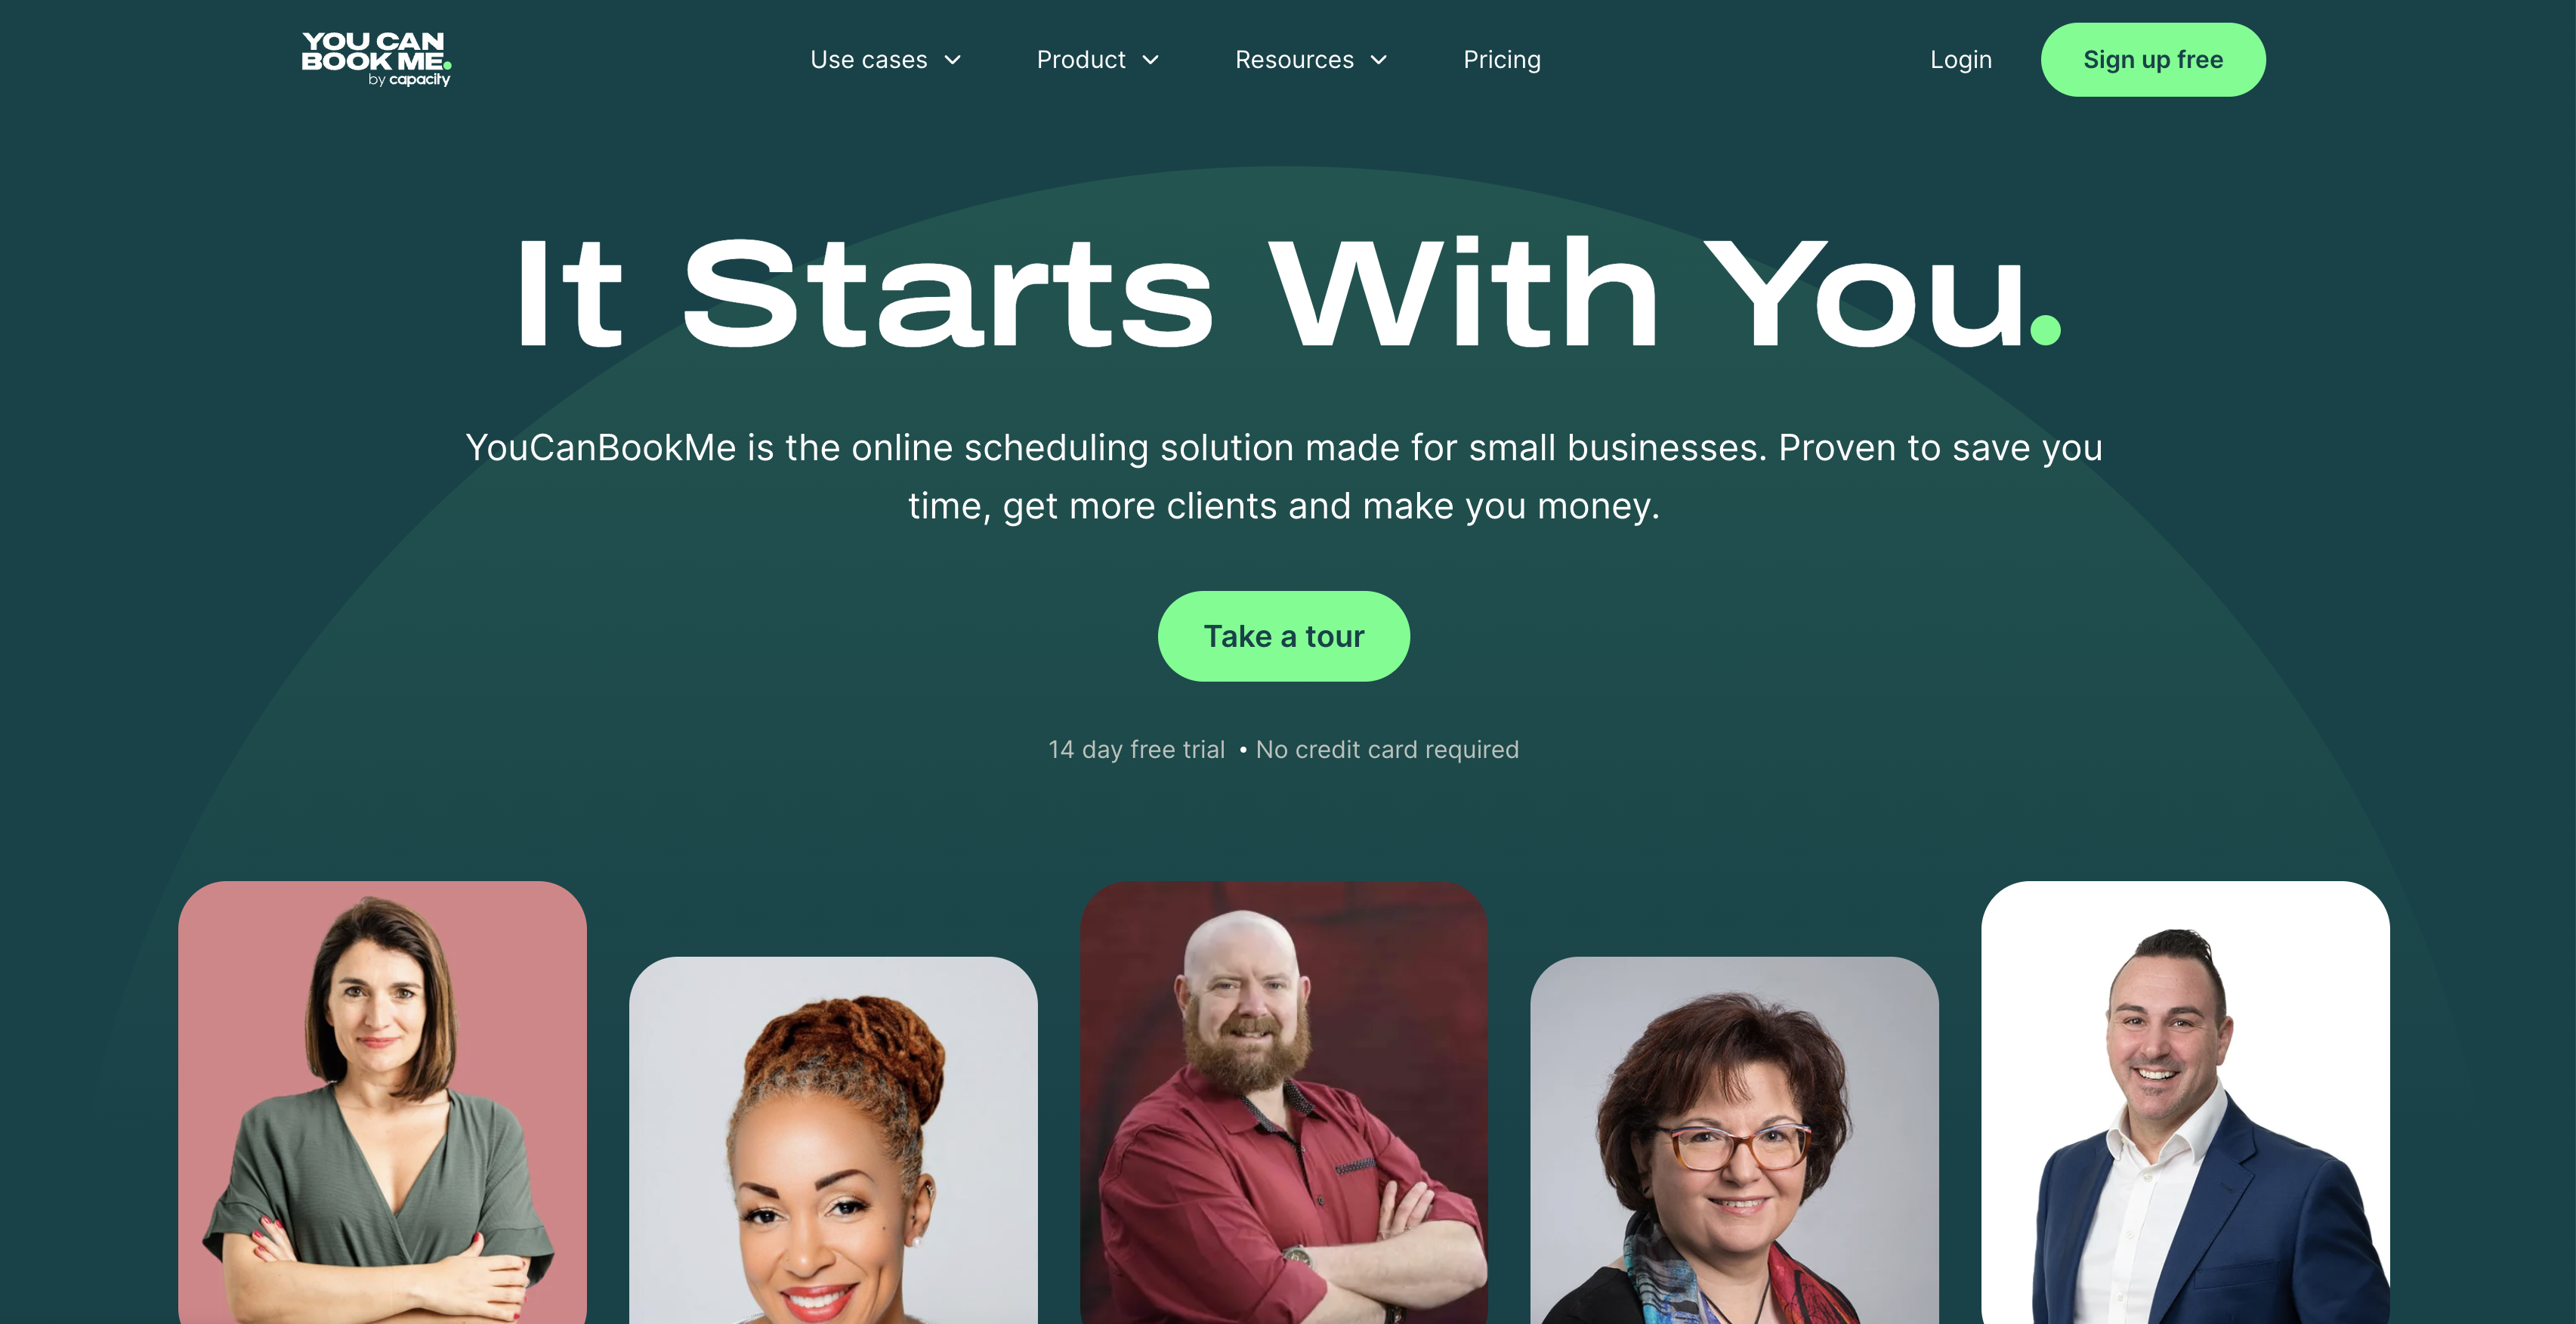Viewport: 2576px width, 1324px height.
Task: Expand the Resources chevron arrow
Action: point(1379,60)
